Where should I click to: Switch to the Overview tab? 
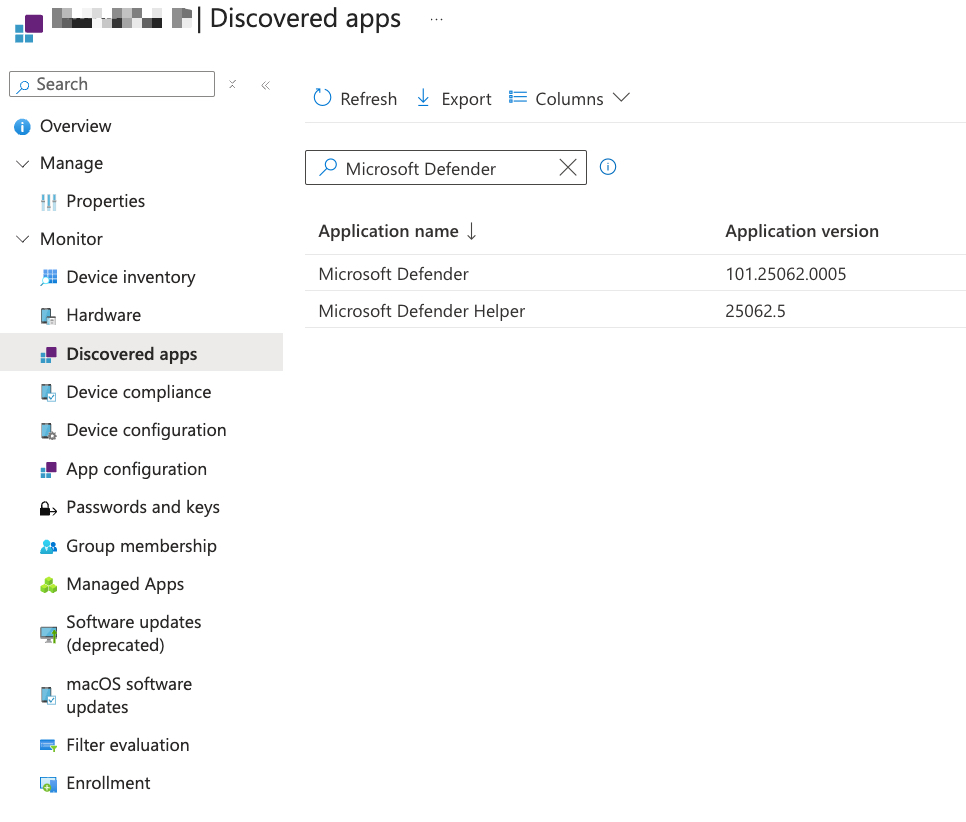tap(75, 126)
